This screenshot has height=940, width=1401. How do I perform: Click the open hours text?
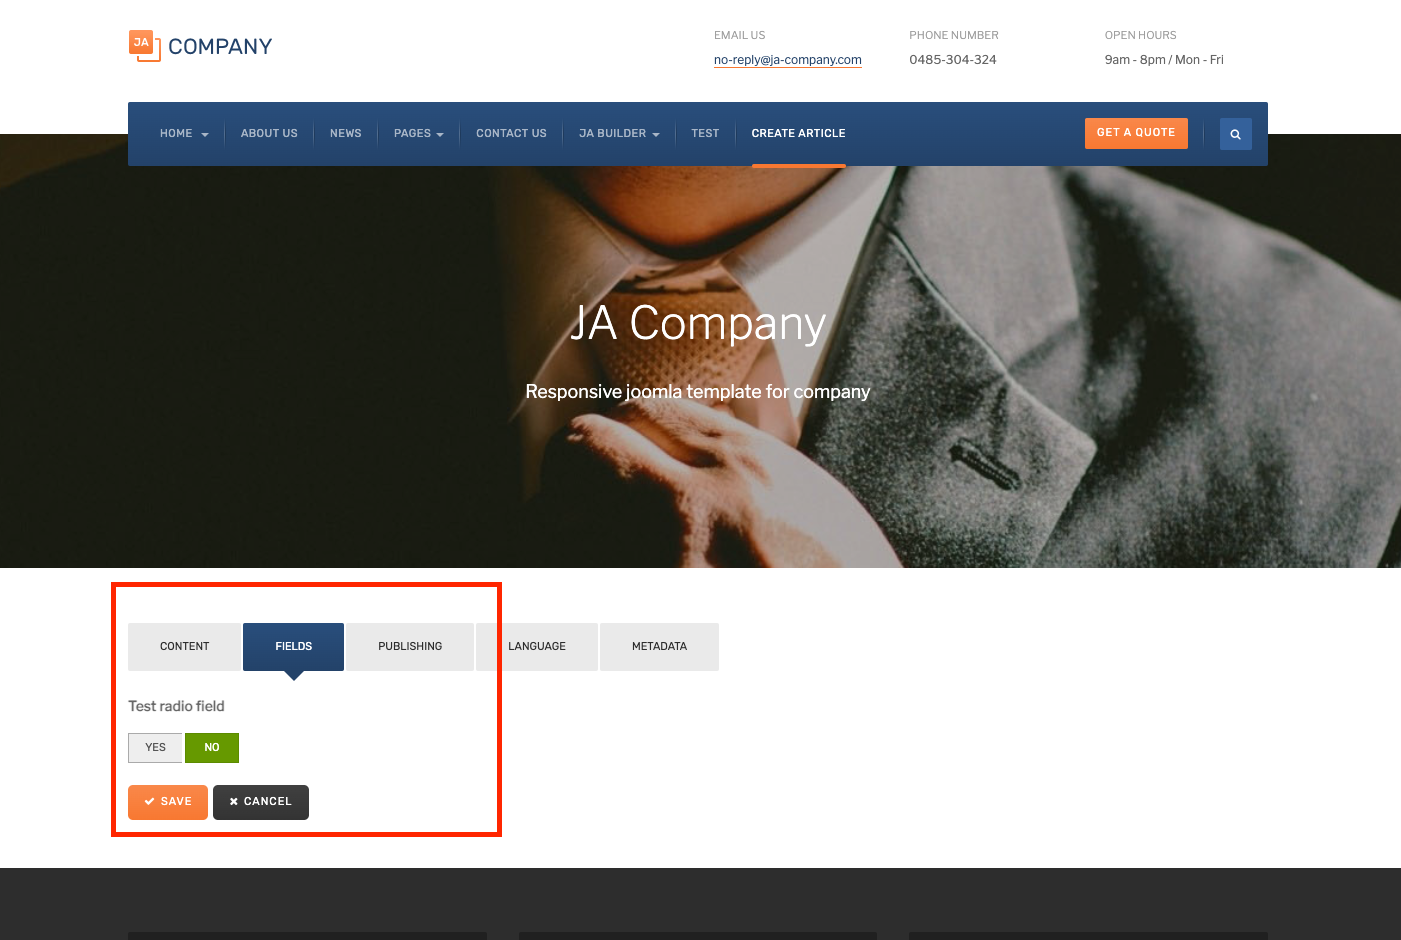[x=1164, y=60]
